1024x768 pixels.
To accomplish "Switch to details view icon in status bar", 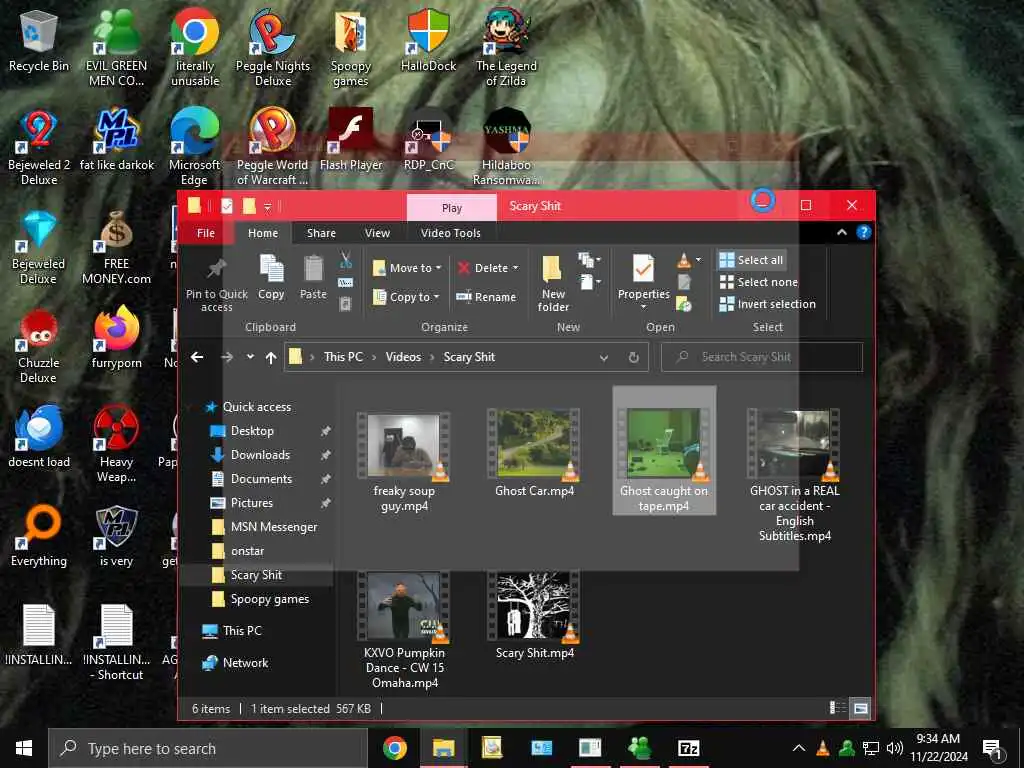I will coord(837,708).
